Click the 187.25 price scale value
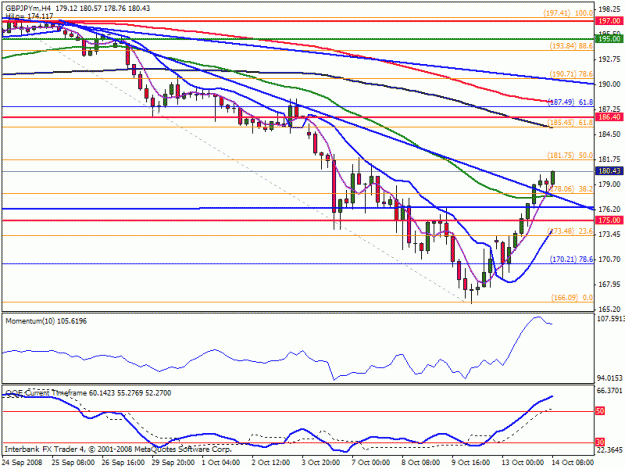625x469 pixels. click(x=610, y=109)
